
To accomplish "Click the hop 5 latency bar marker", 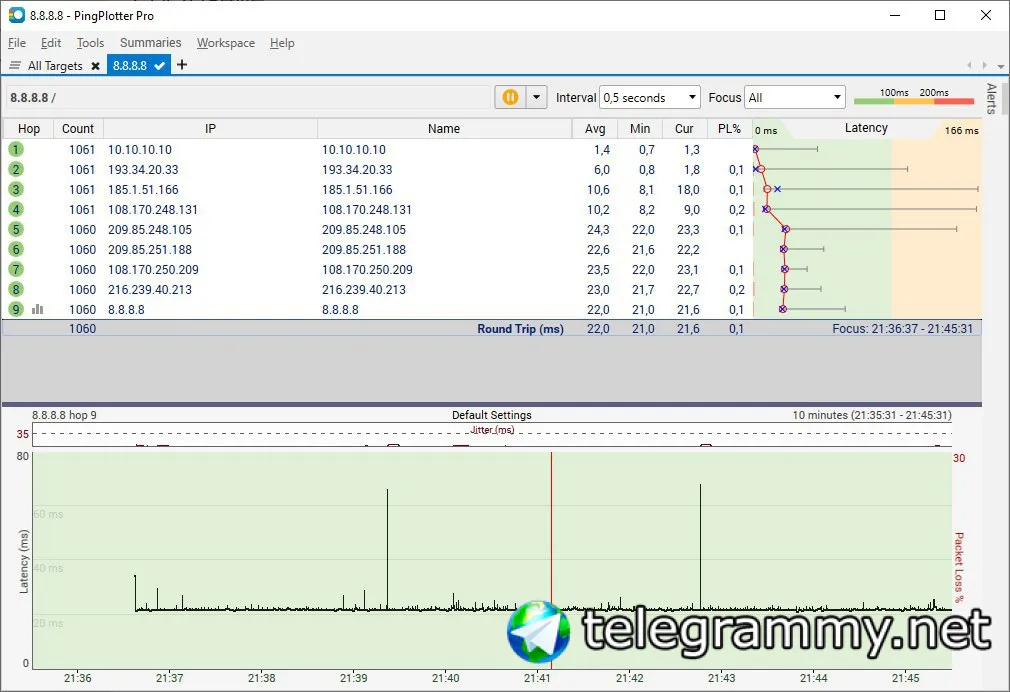I will [x=785, y=229].
